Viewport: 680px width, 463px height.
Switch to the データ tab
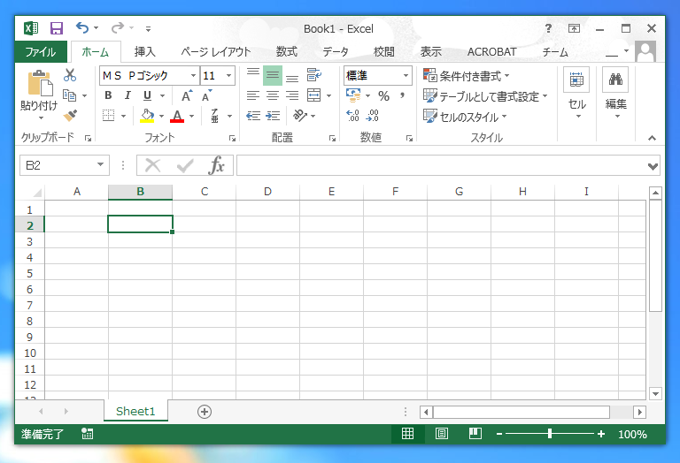coord(335,52)
